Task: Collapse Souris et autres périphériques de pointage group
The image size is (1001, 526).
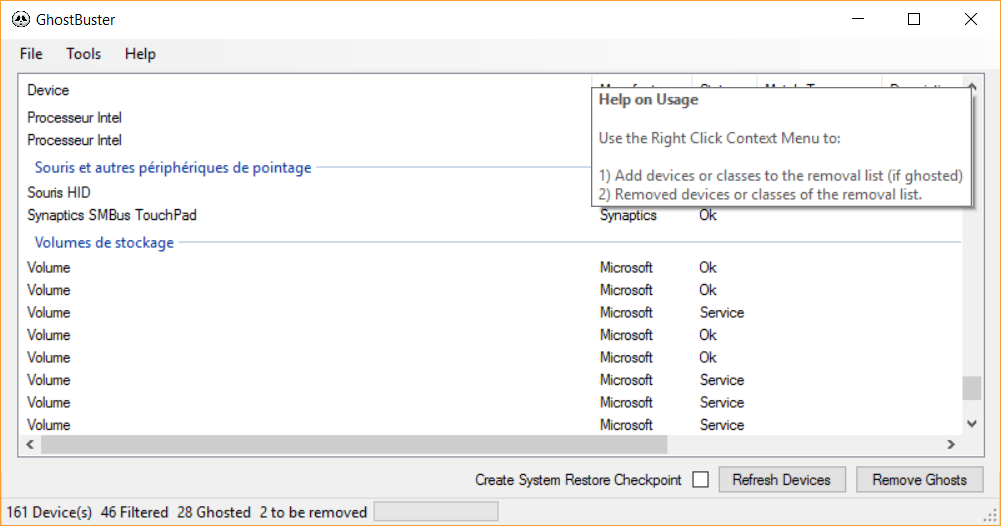Action: [173, 168]
